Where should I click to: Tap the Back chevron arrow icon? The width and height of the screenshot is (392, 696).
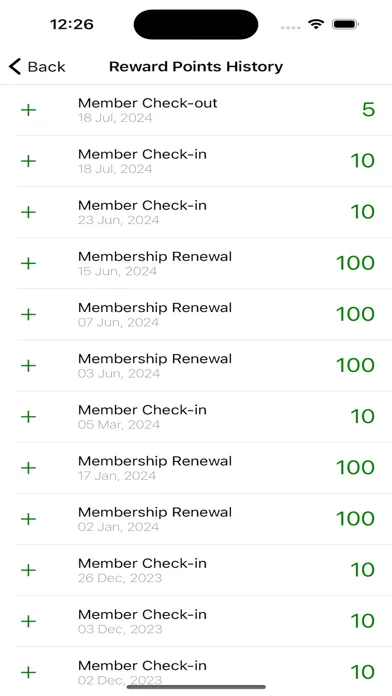click(x=15, y=67)
